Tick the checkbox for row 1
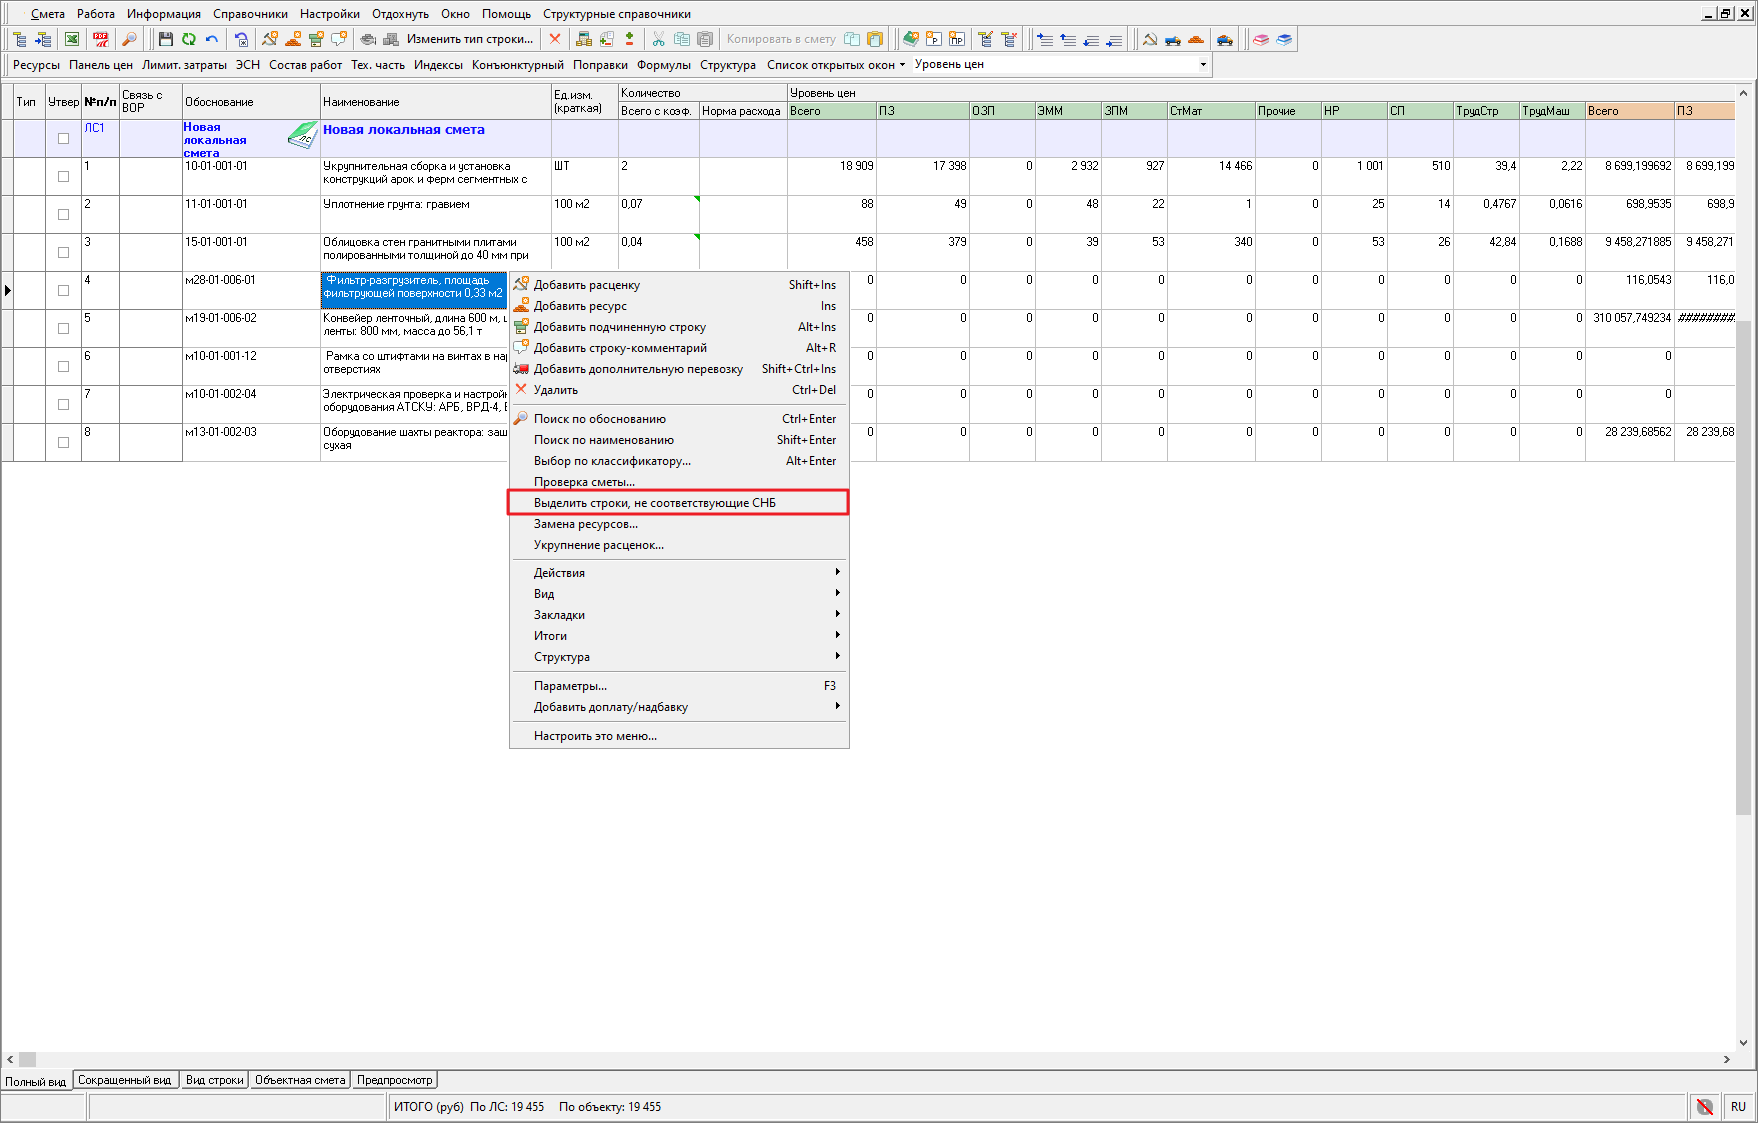The height and width of the screenshot is (1123, 1758). [x=63, y=177]
